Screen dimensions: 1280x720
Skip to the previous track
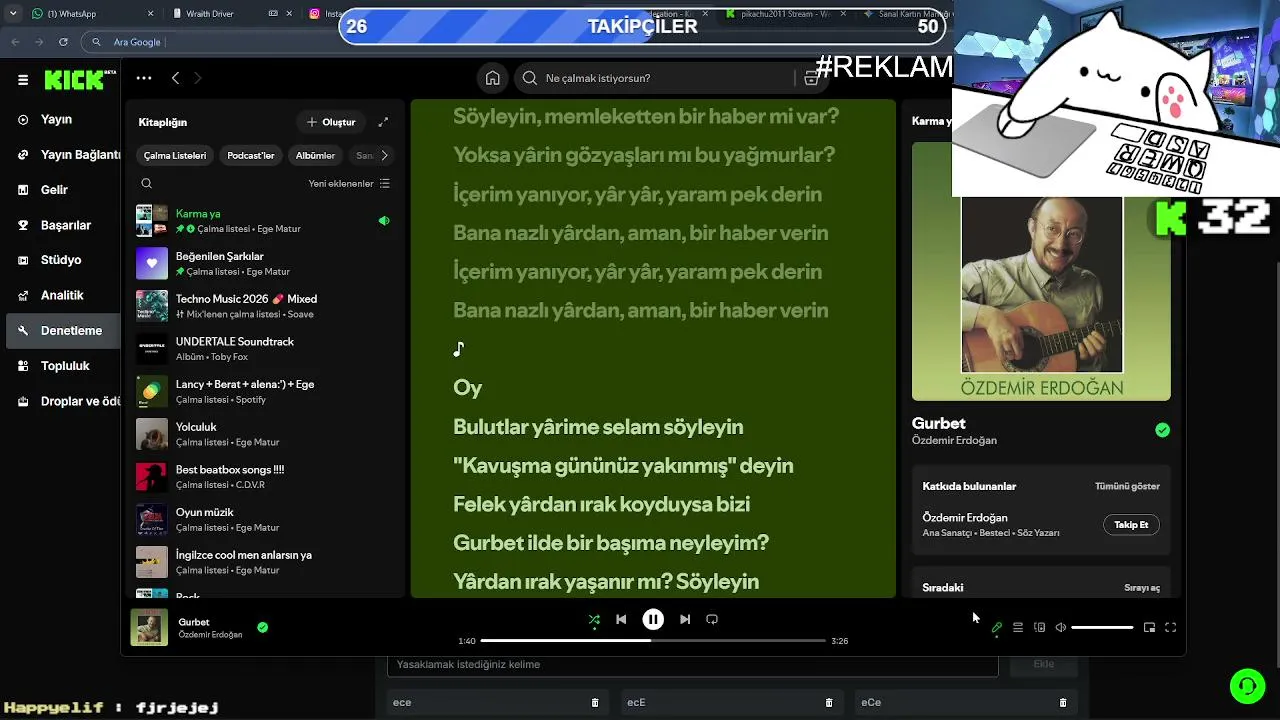coord(621,620)
